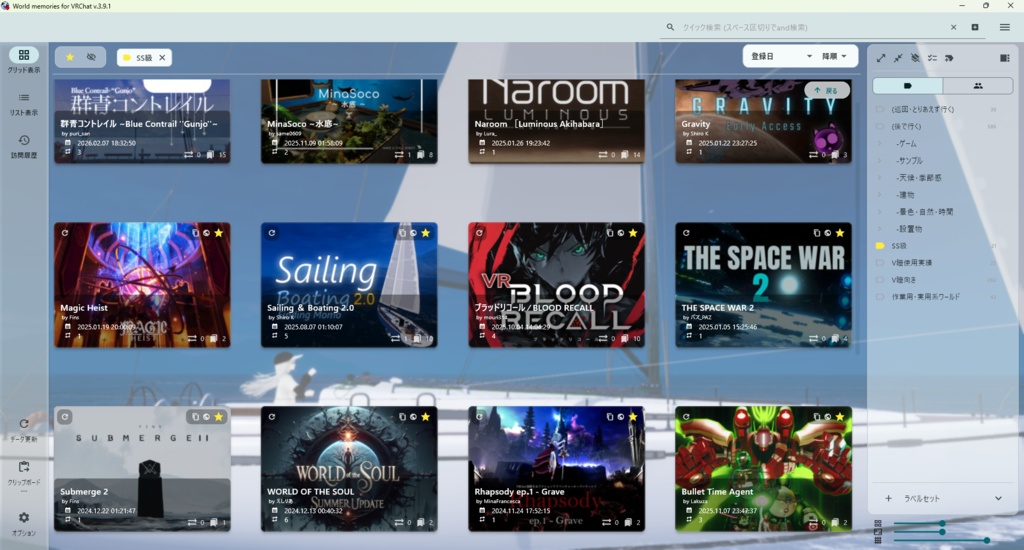Toggle the favorites star filter

coord(70,57)
